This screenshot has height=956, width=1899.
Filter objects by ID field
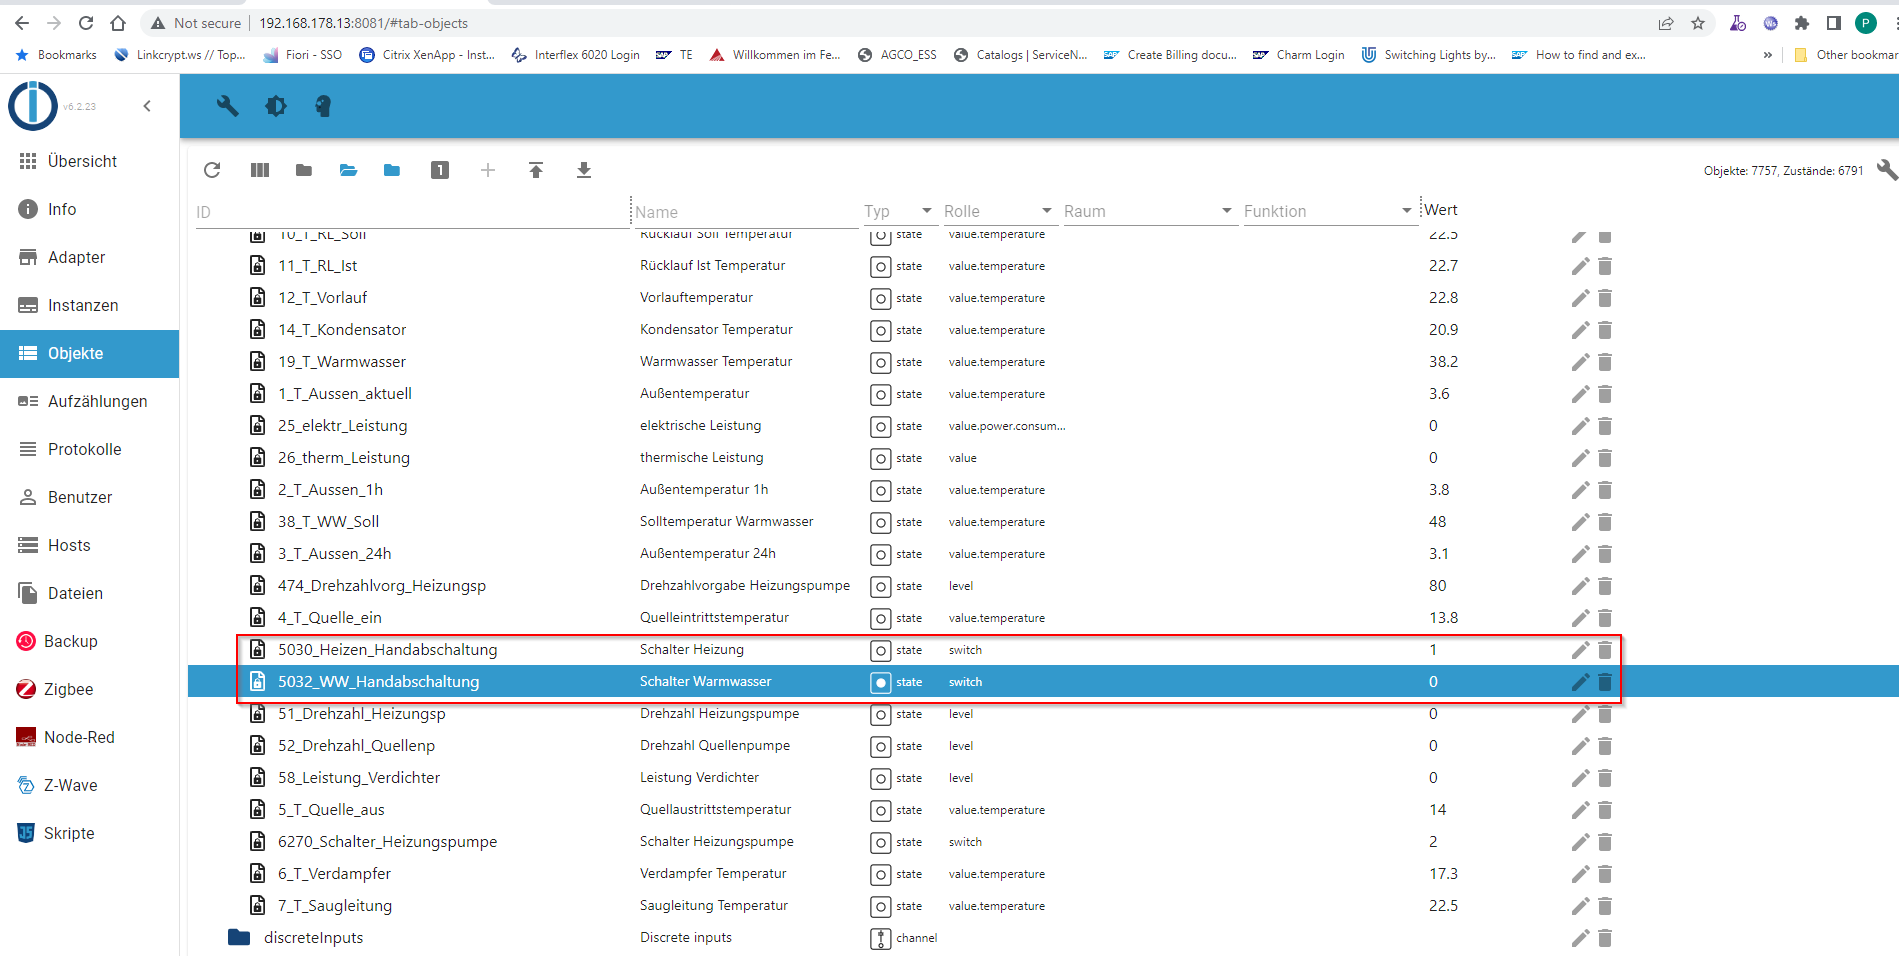[x=412, y=212]
